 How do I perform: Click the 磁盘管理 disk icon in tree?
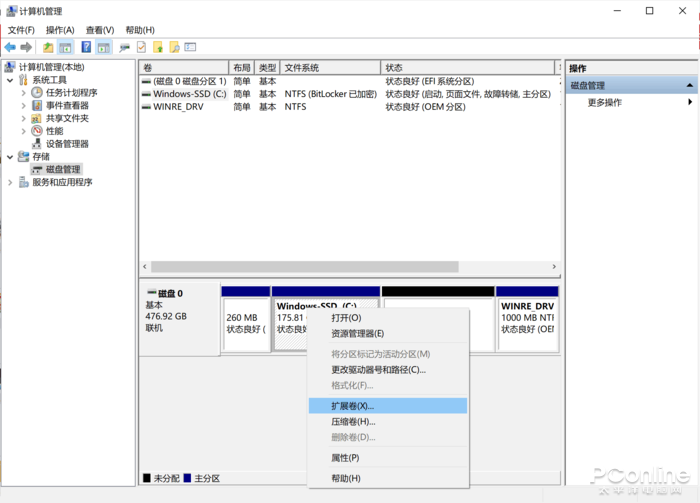[x=37, y=170]
